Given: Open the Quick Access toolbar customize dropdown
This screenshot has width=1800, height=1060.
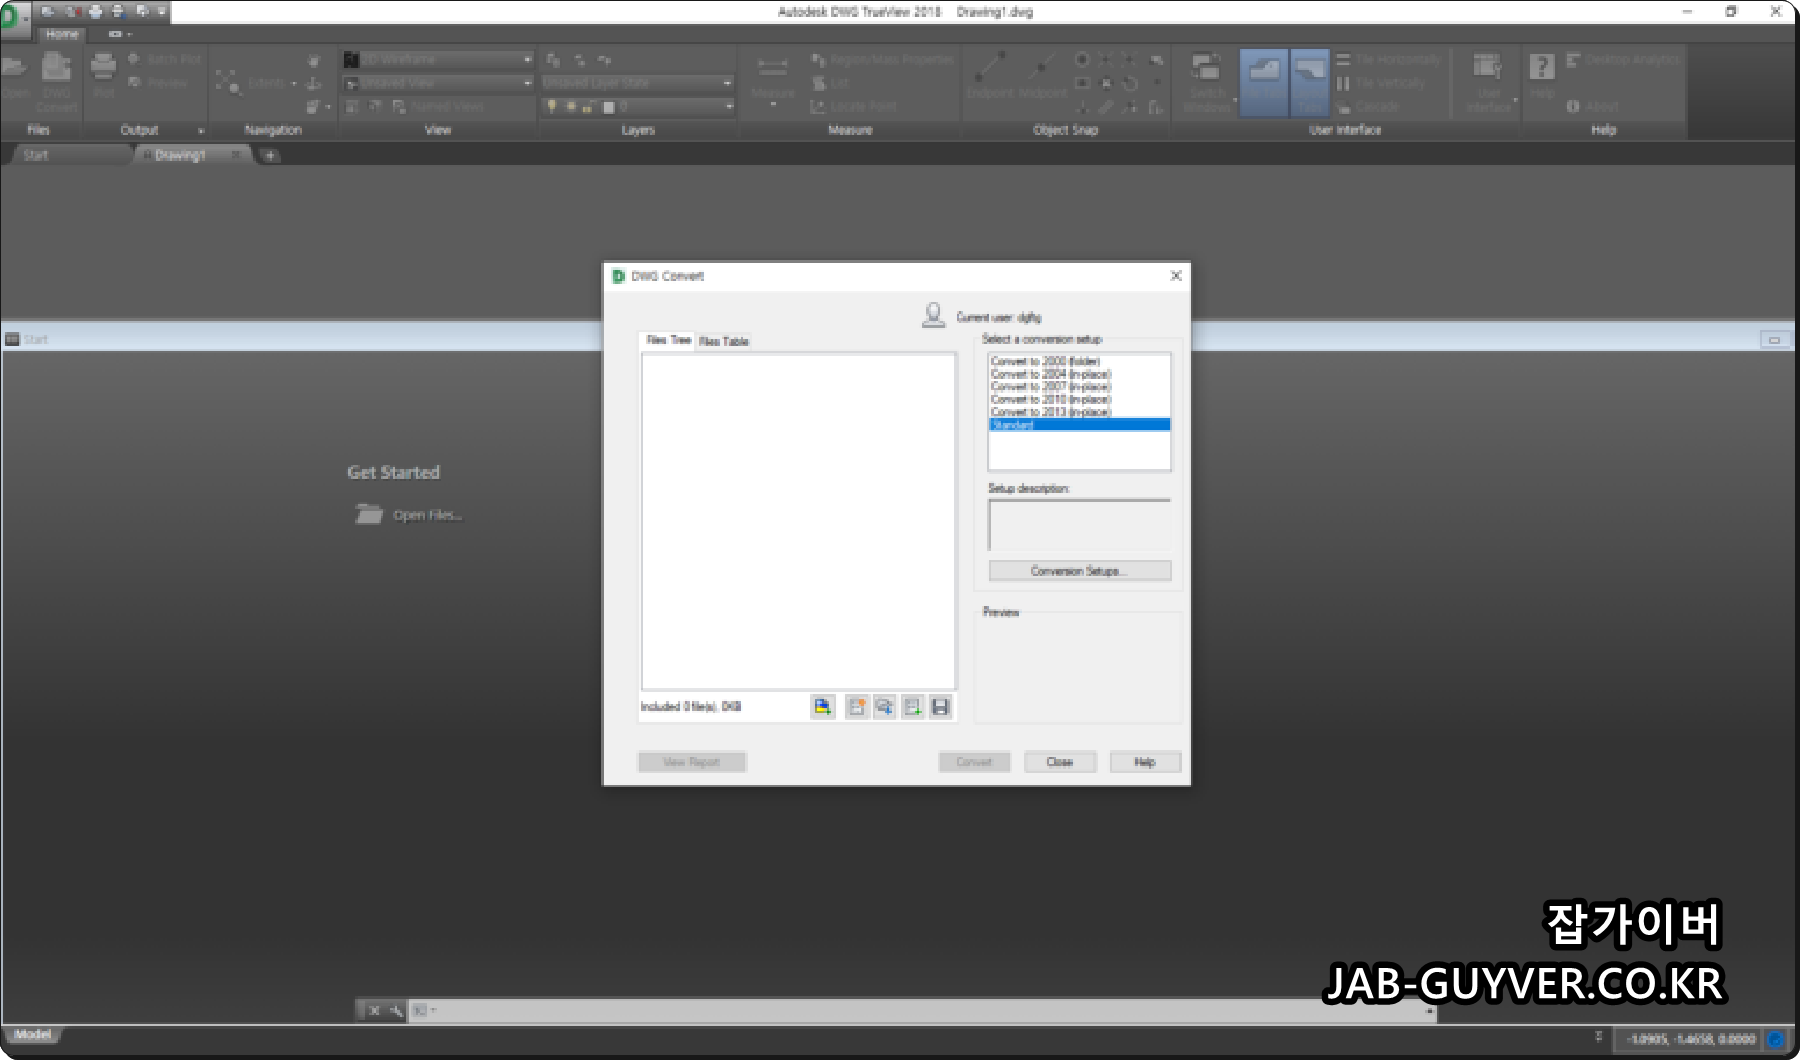Looking at the screenshot, I should (162, 12).
